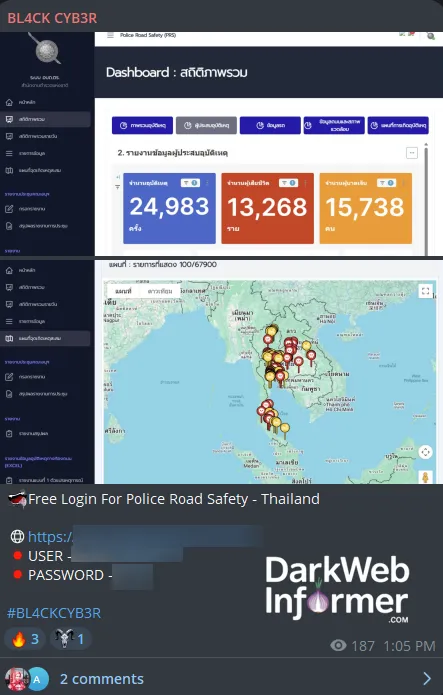Click the bottom clipboard Excel report icon in sidebar

click(x=9, y=480)
